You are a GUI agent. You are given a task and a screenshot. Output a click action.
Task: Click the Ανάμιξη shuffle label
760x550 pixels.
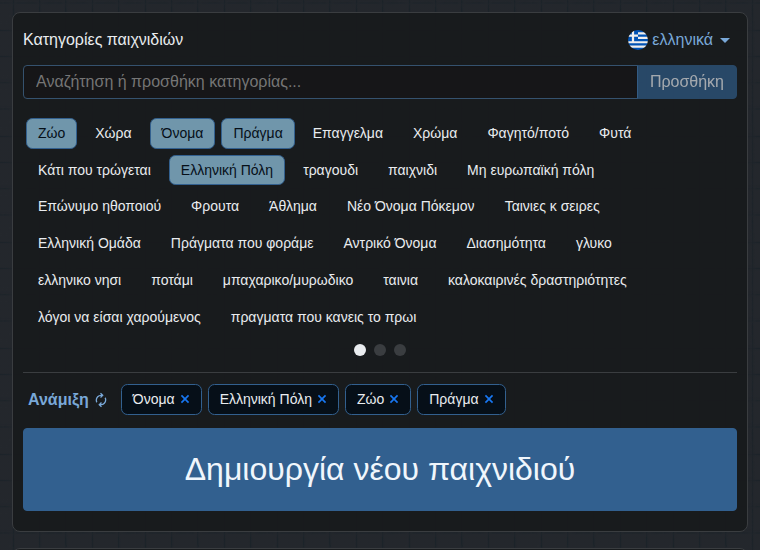58,400
